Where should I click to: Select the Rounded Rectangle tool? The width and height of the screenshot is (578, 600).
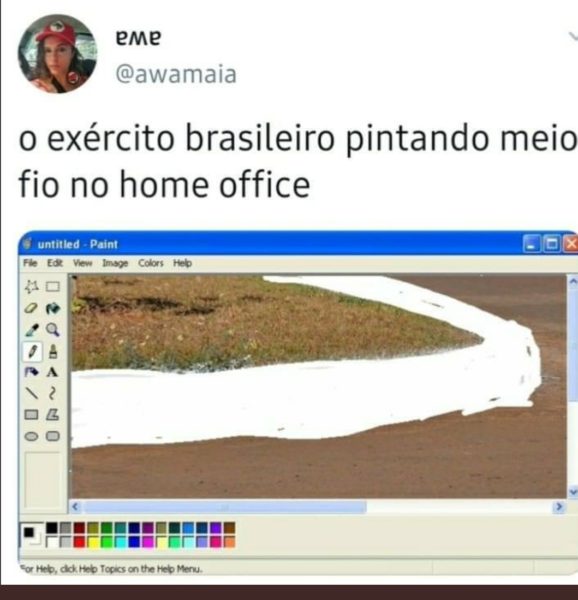click(53, 436)
